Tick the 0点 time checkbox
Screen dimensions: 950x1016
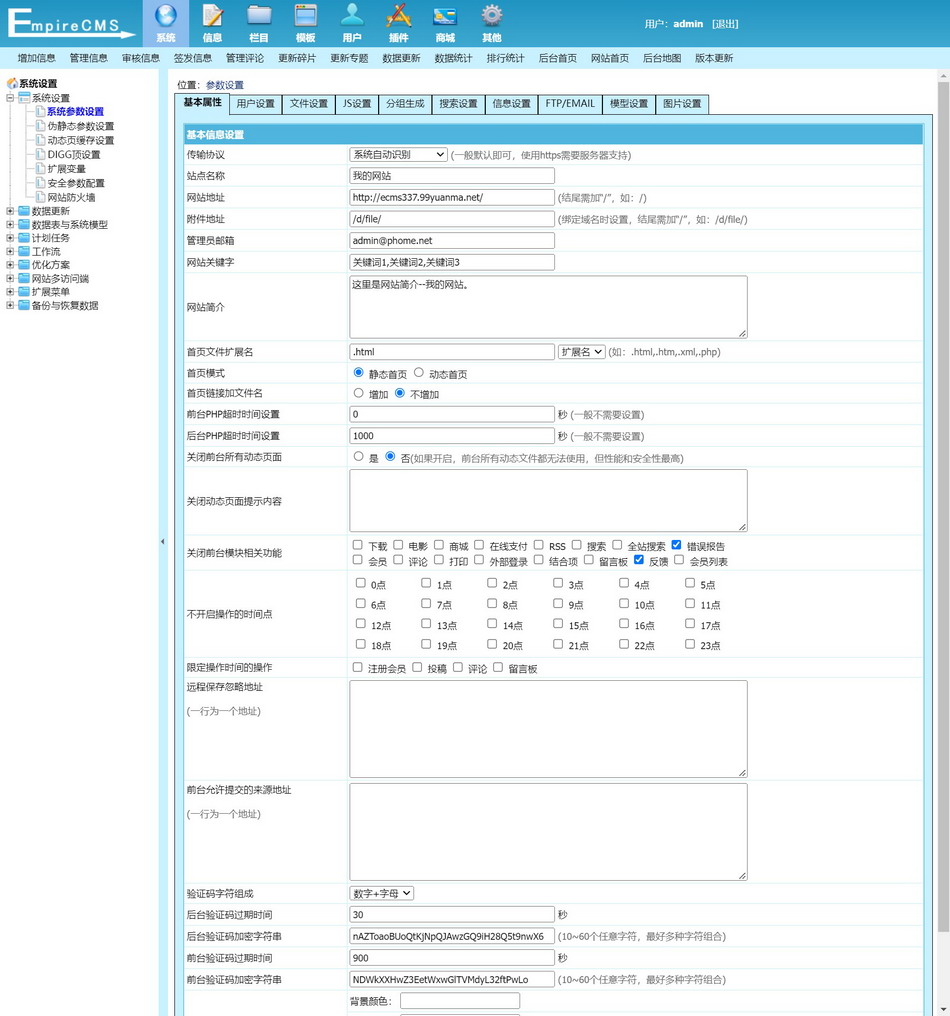tap(361, 583)
